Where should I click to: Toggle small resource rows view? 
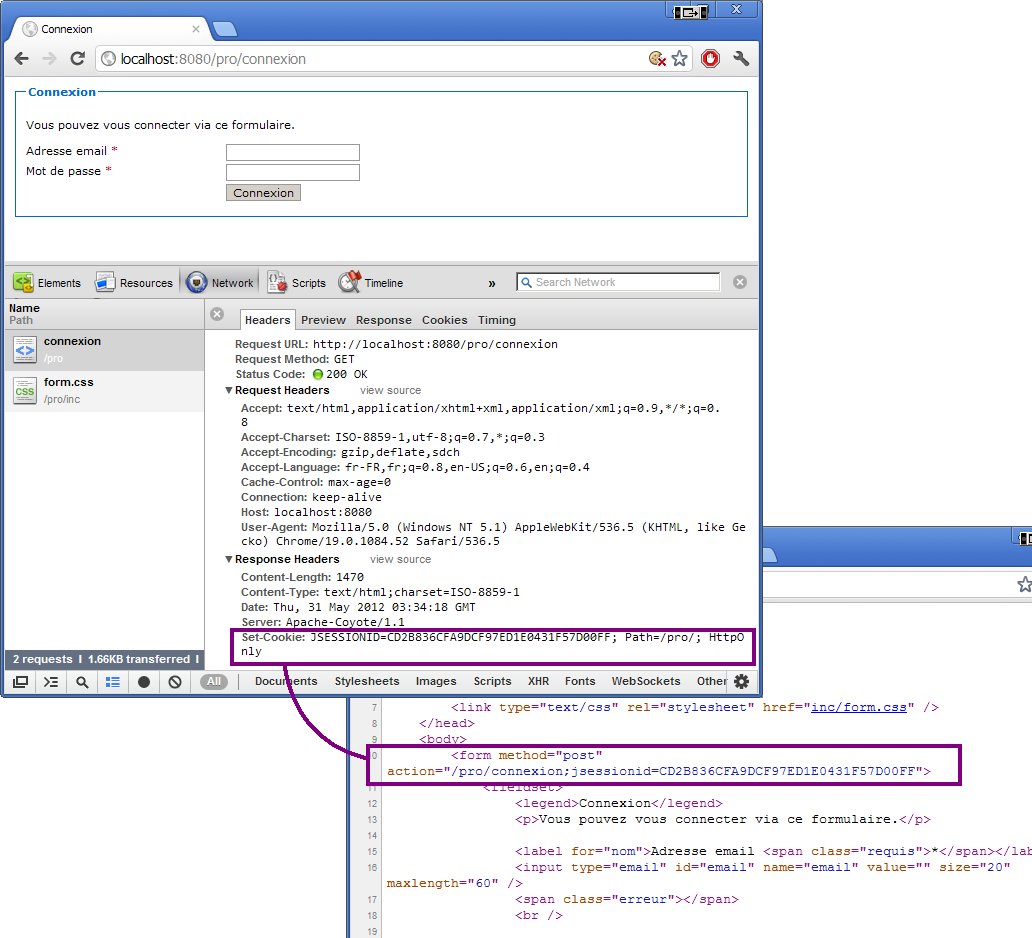coord(113,682)
